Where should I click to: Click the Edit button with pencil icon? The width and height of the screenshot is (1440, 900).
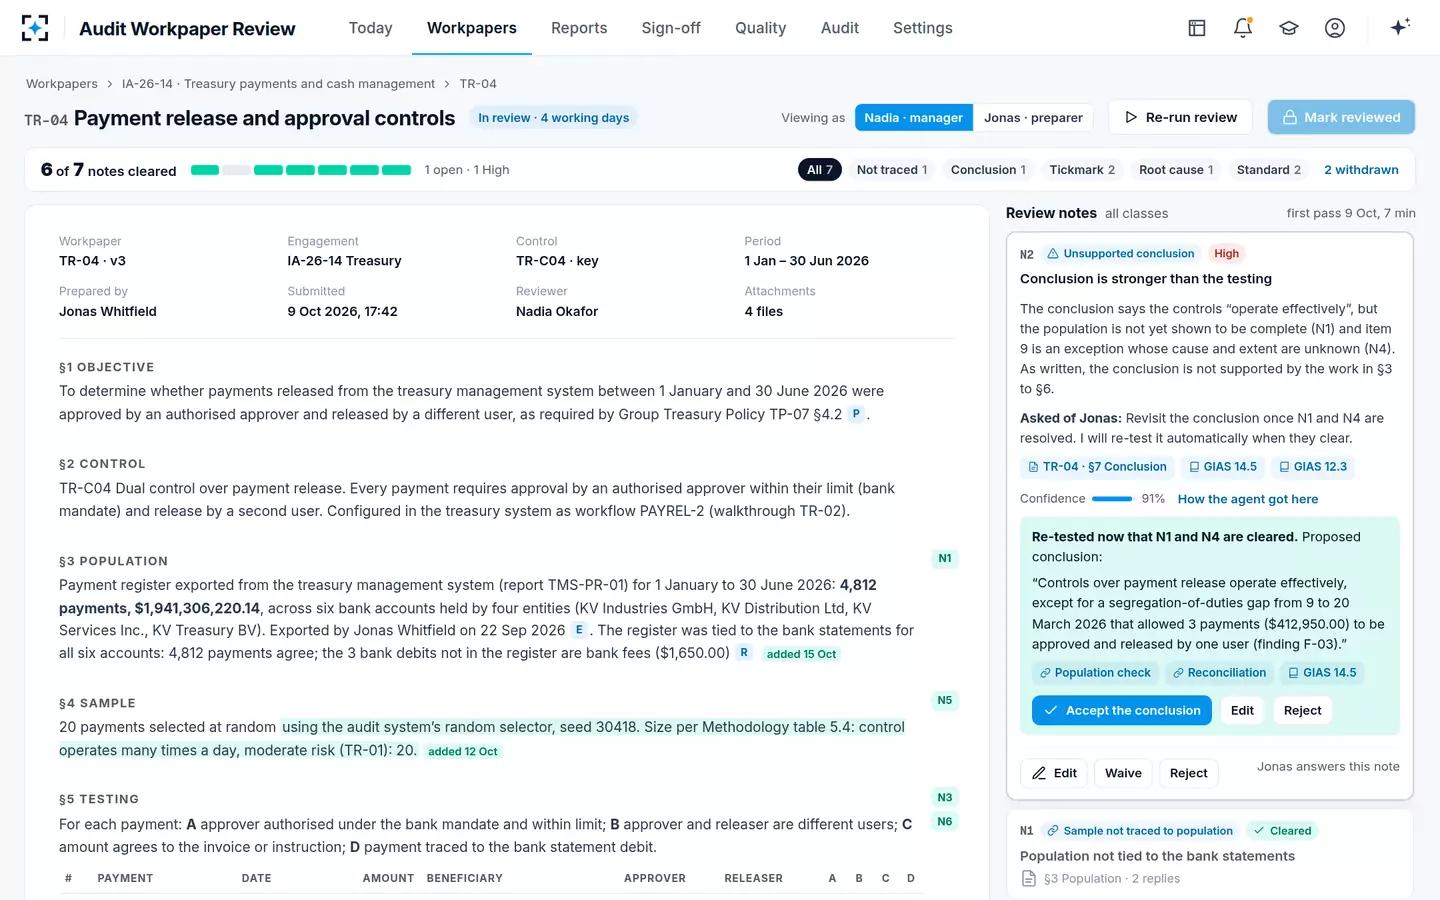pos(1054,773)
